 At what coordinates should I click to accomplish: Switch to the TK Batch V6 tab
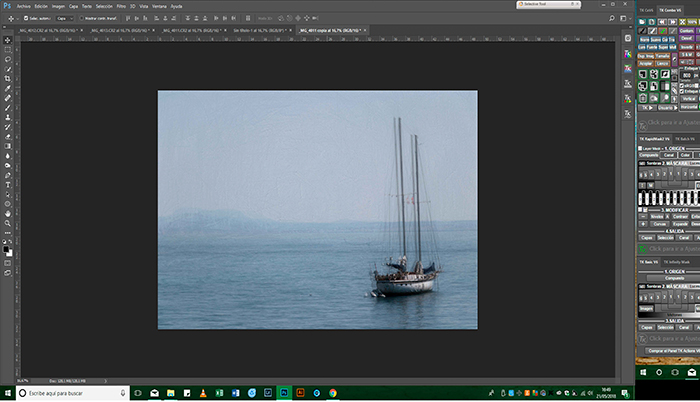(x=684, y=138)
